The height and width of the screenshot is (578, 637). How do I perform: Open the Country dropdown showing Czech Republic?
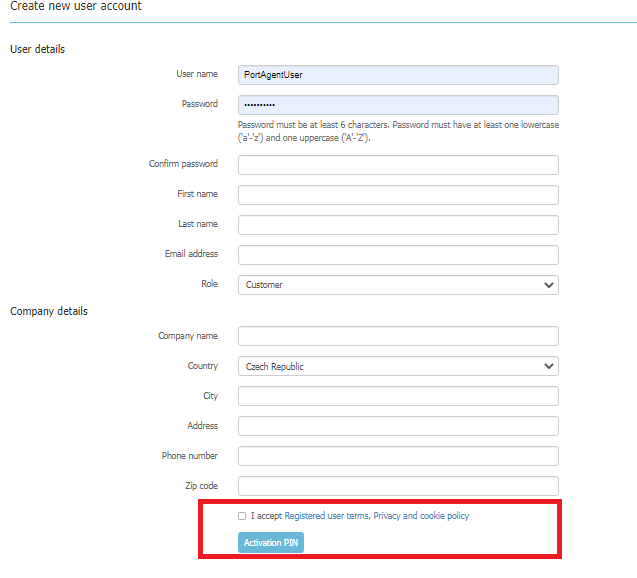tap(398, 366)
